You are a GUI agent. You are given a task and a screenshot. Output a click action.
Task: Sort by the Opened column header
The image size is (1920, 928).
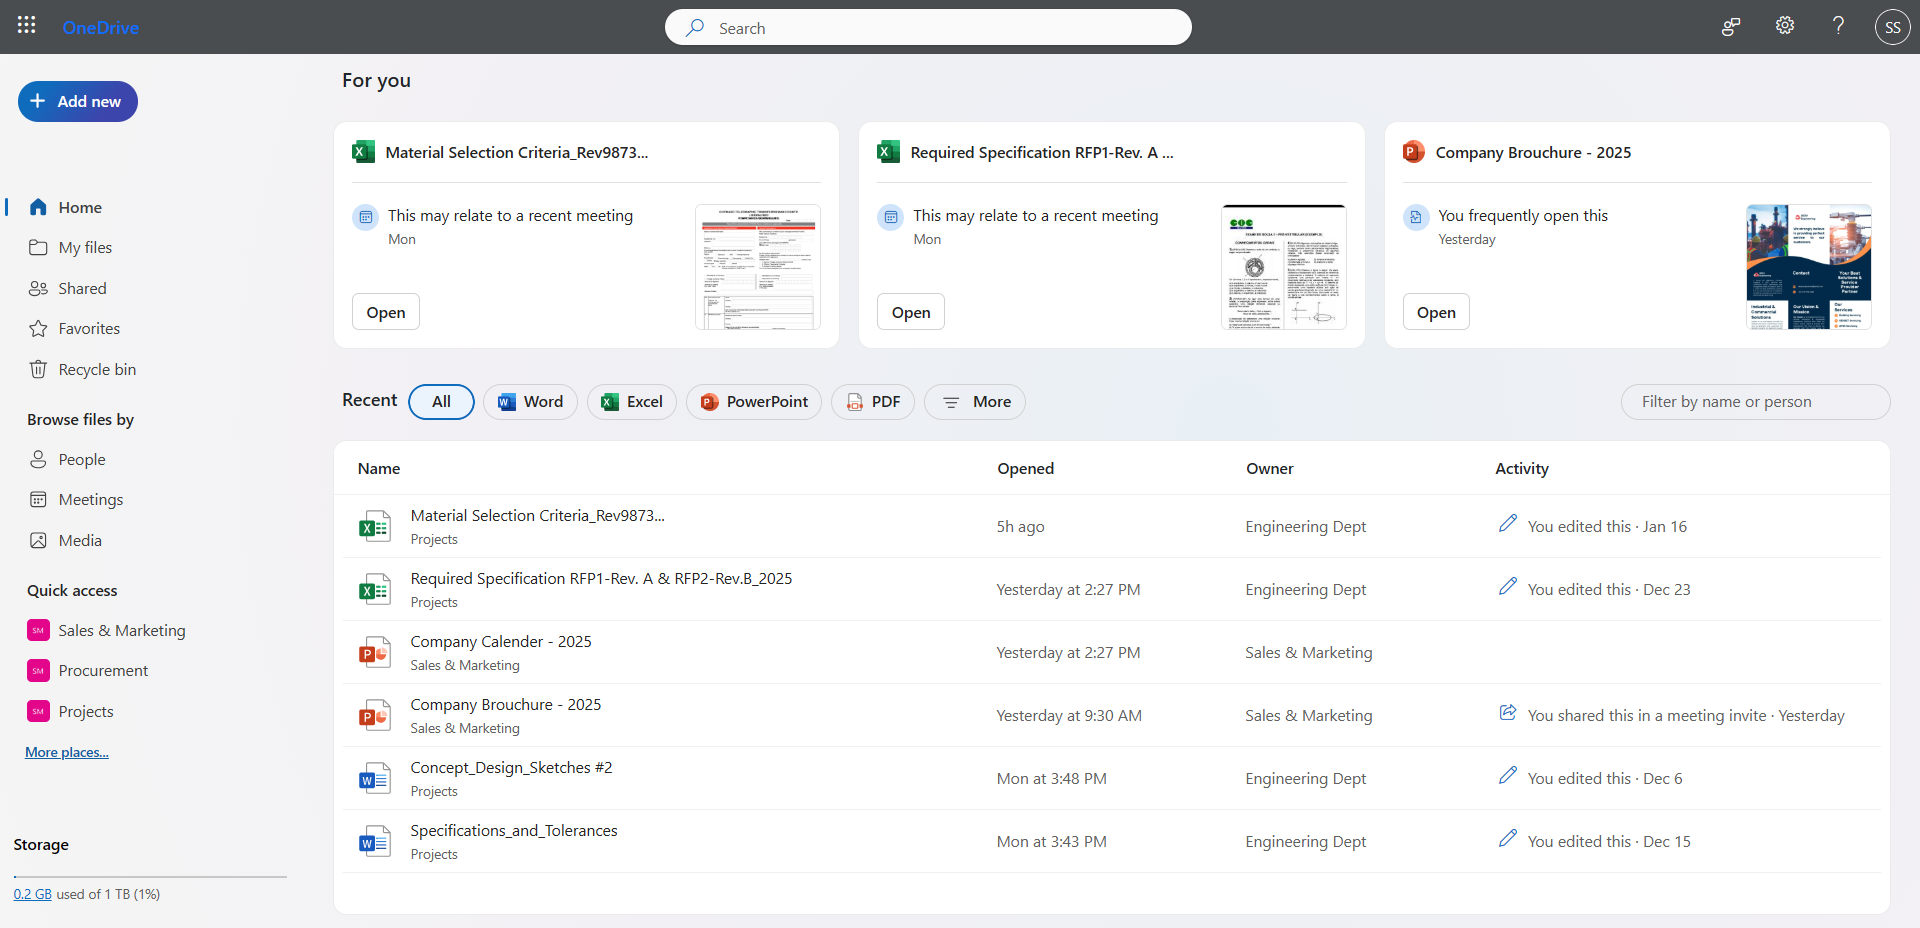1025,468
